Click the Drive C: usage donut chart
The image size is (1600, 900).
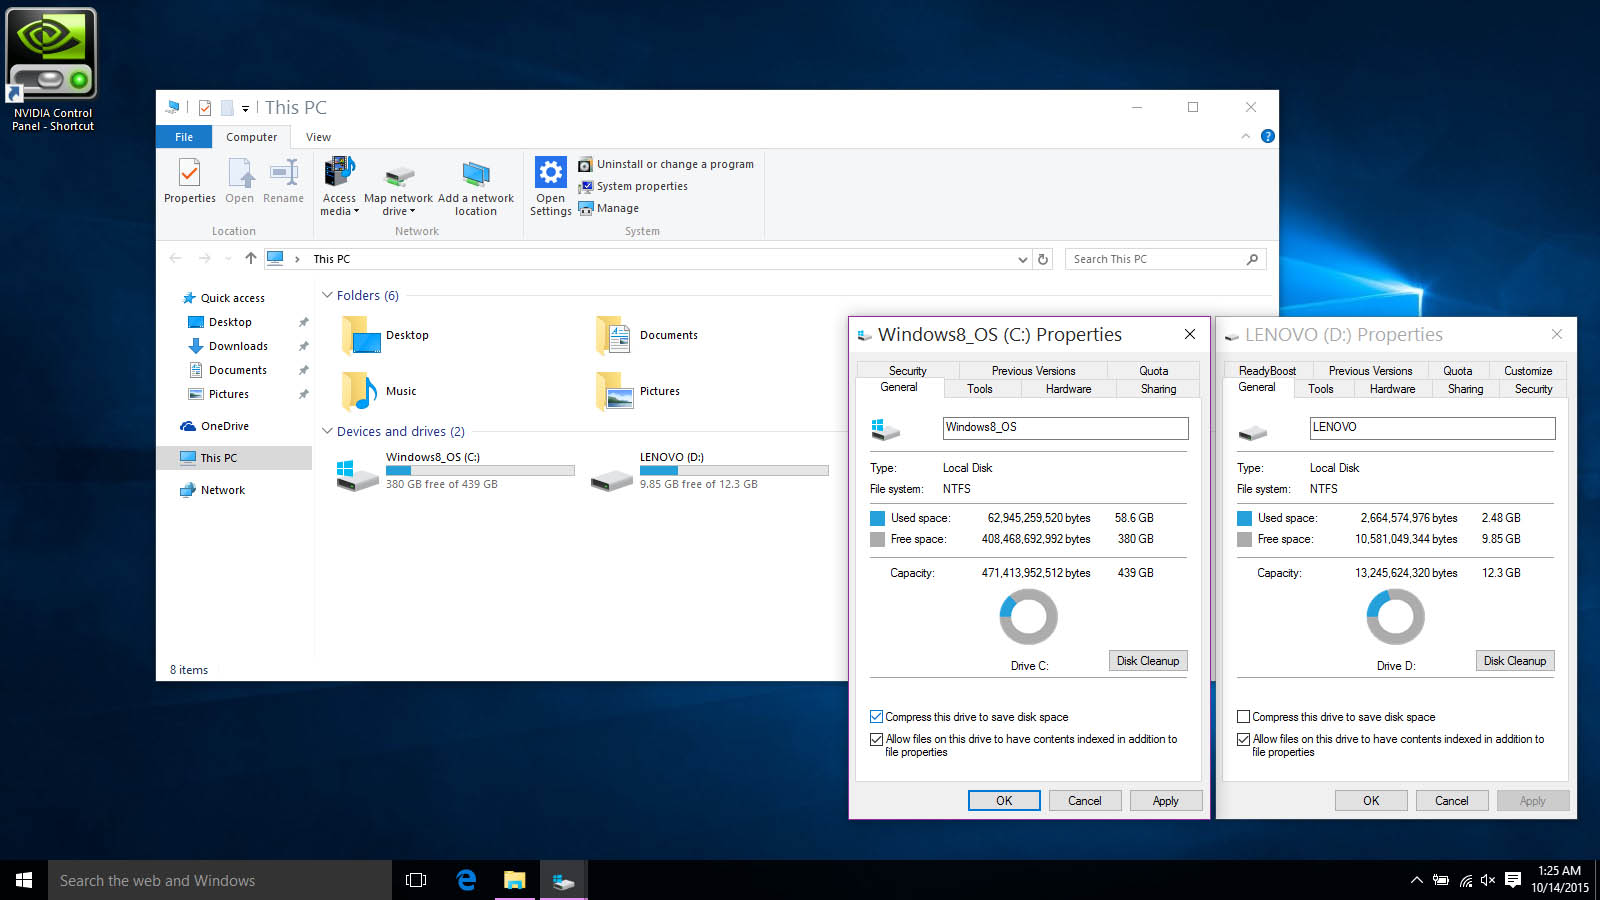(1028, 616)
